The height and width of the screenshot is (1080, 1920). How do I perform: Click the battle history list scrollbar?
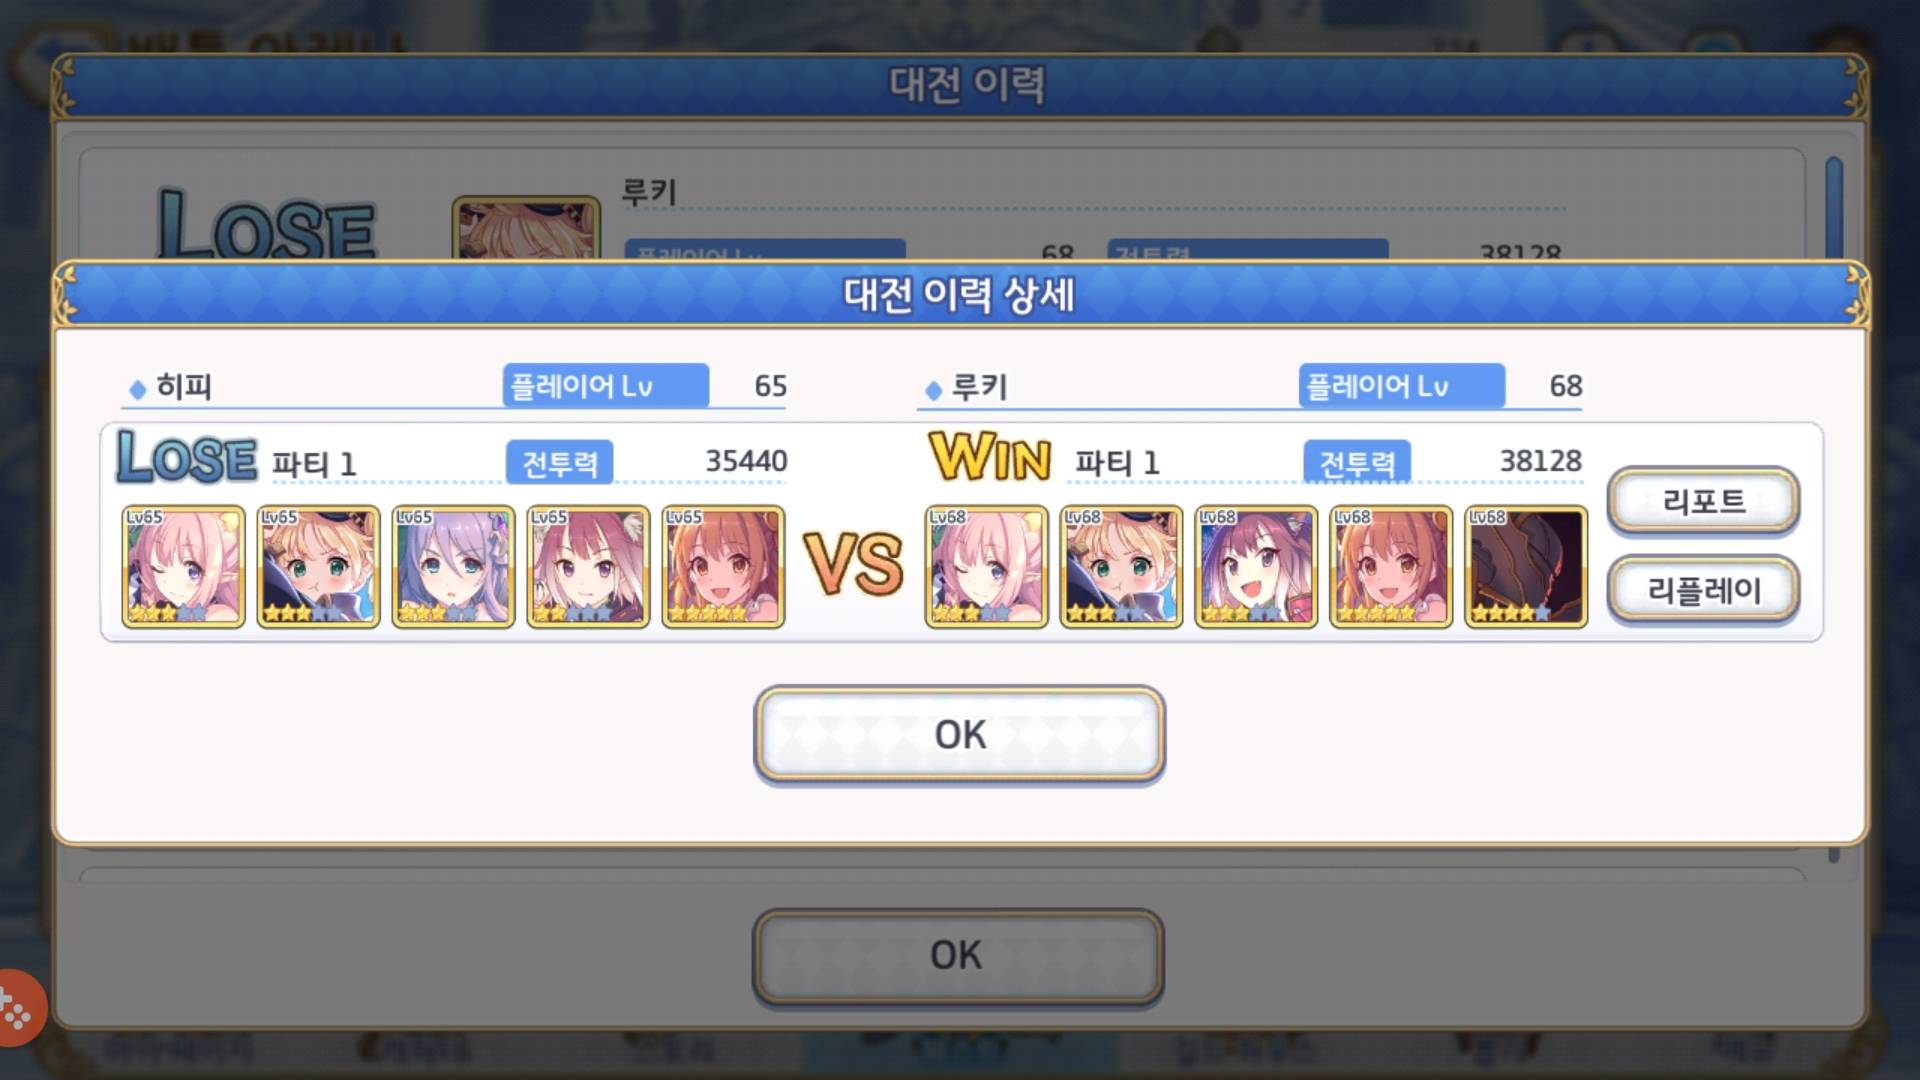tap(1834, 208)
